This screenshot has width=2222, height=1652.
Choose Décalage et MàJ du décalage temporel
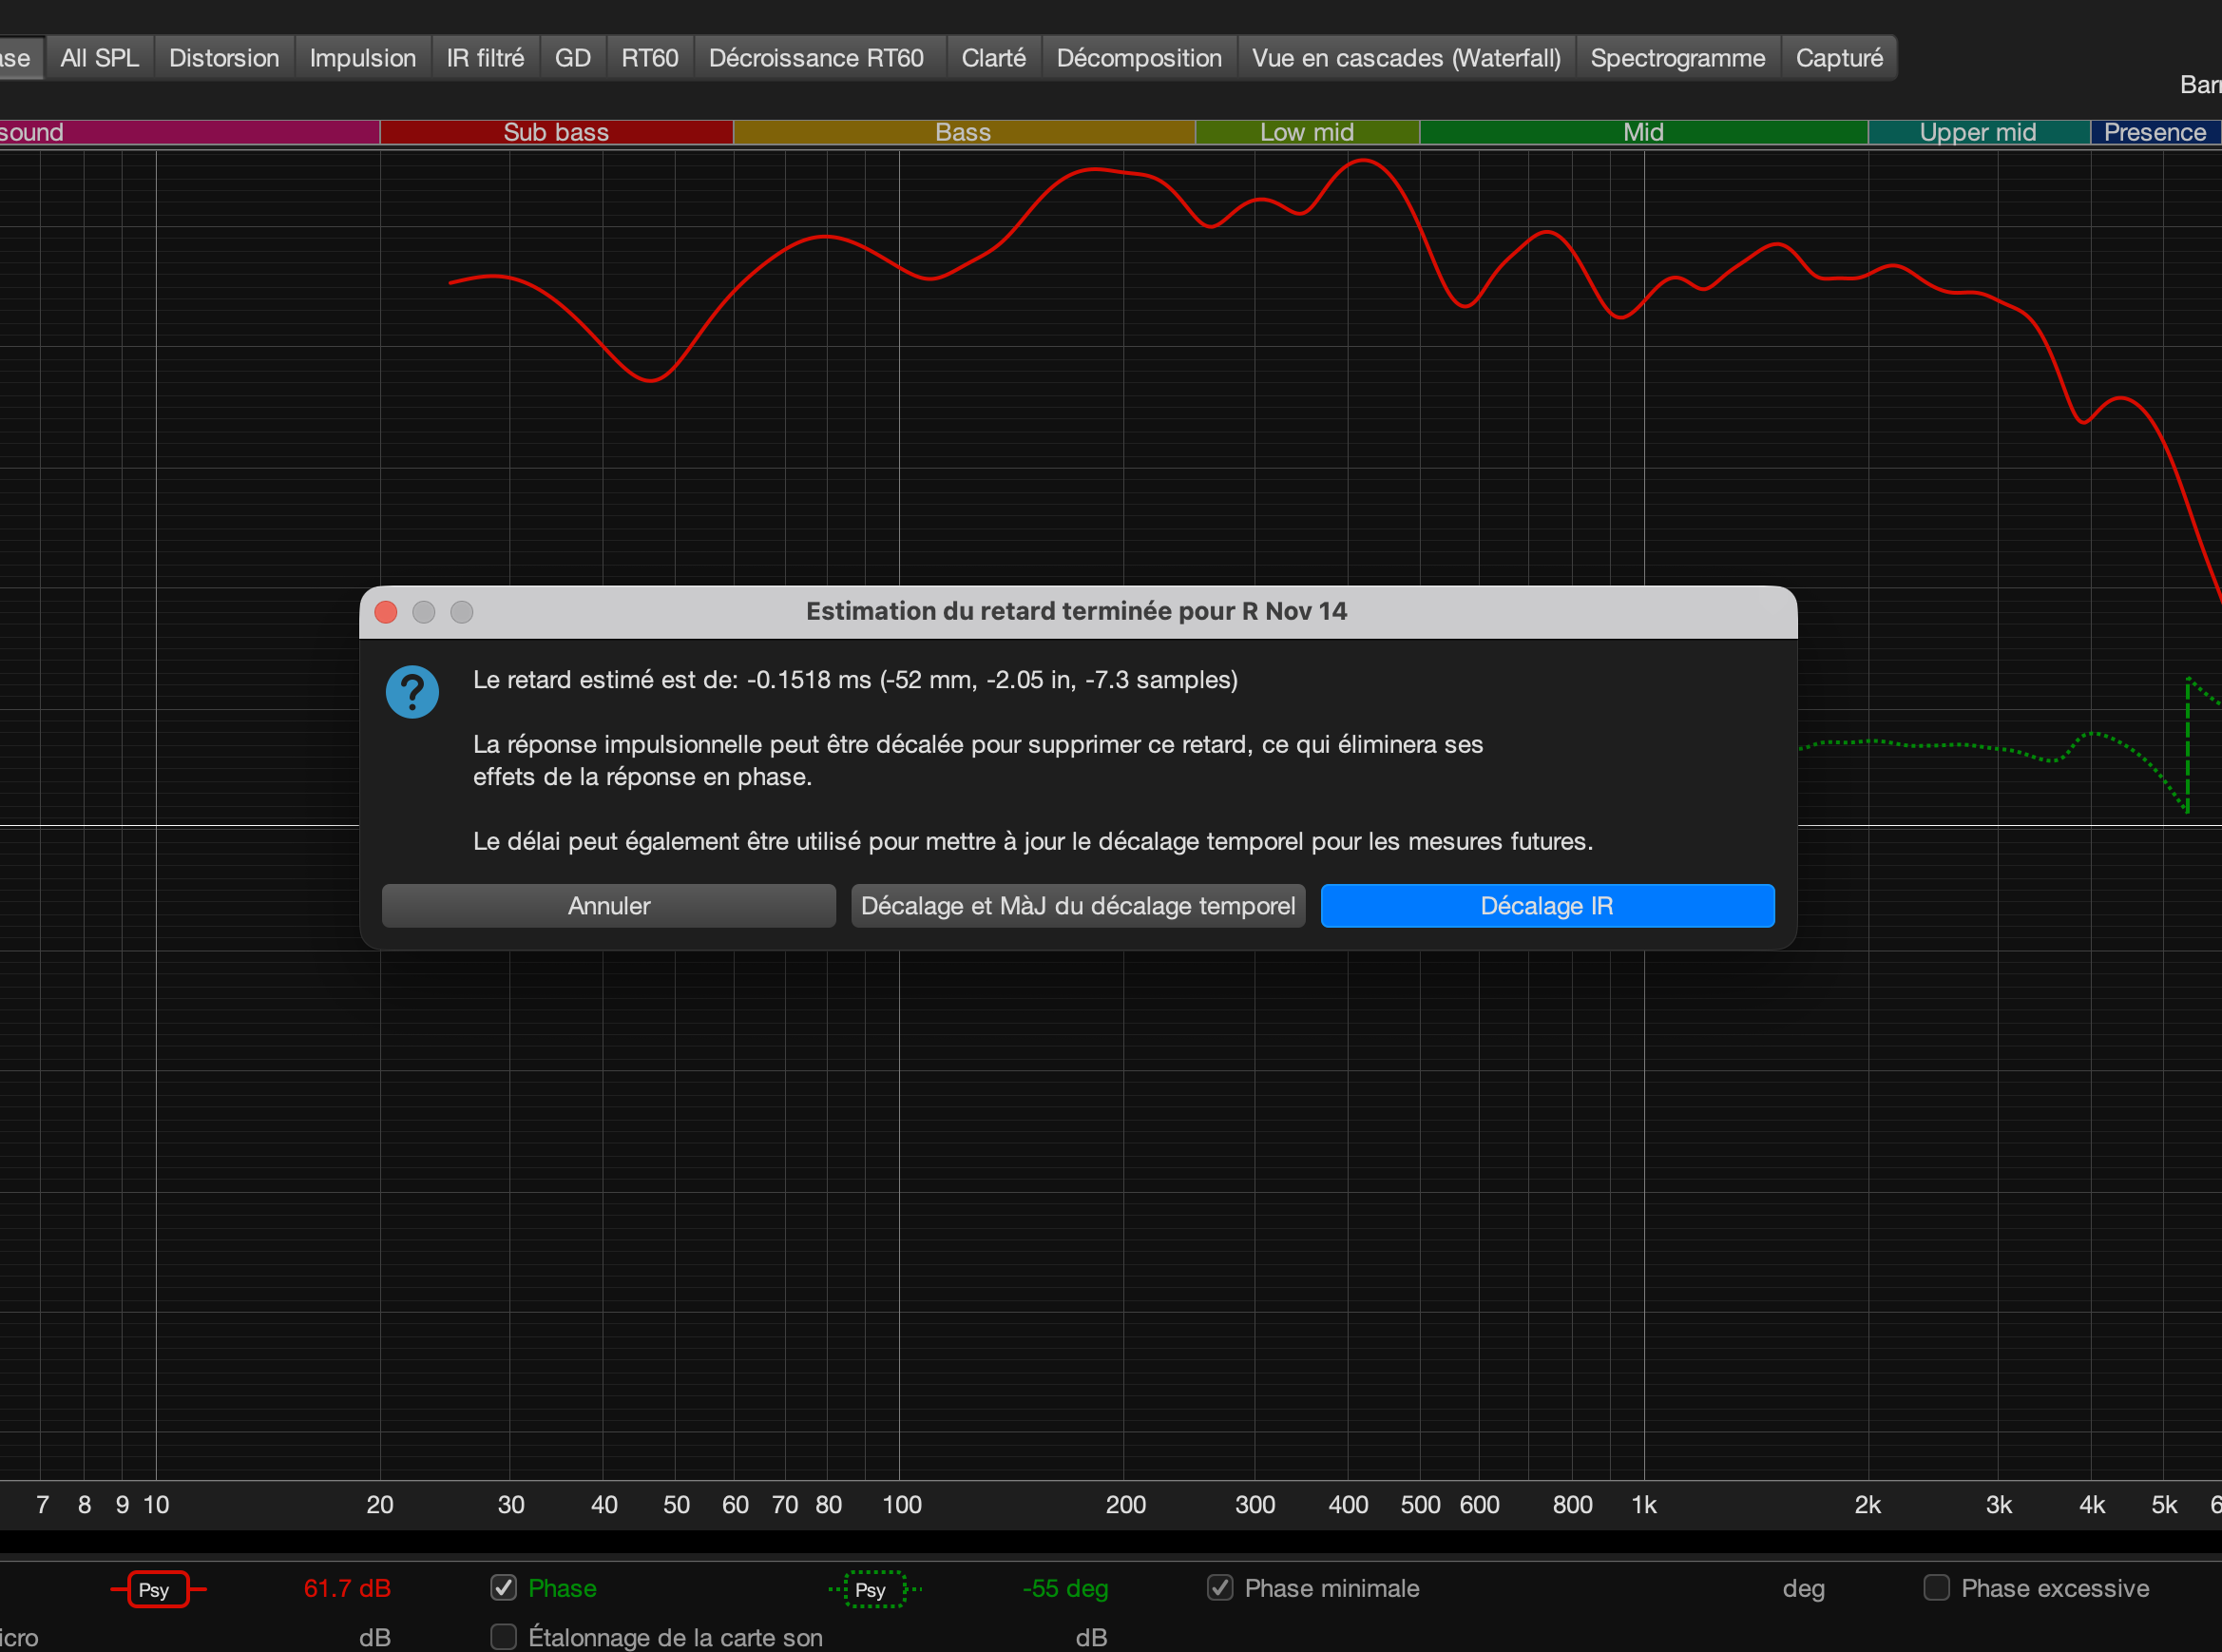pyautogui.click(x=1078, y=906)
